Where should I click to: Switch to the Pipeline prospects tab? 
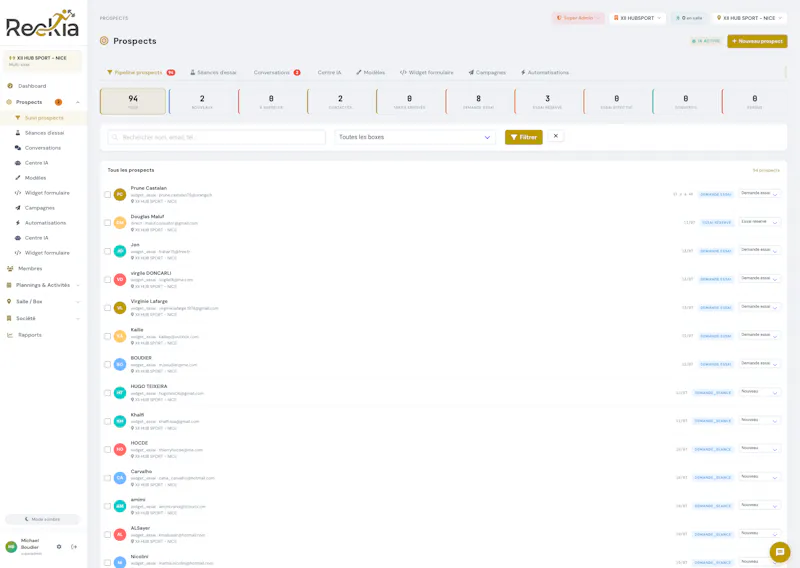(x=141, y=72)
